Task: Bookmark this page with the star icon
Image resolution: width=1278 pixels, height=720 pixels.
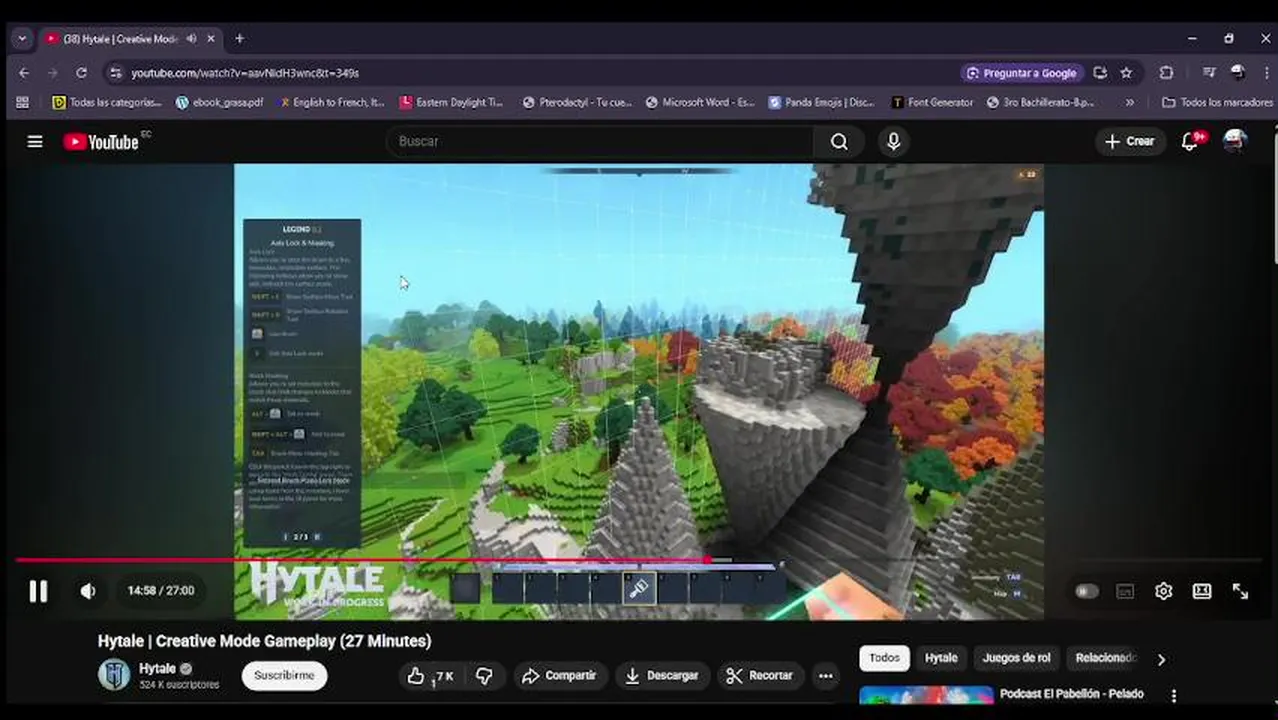Action: [x=1126, y=73]
